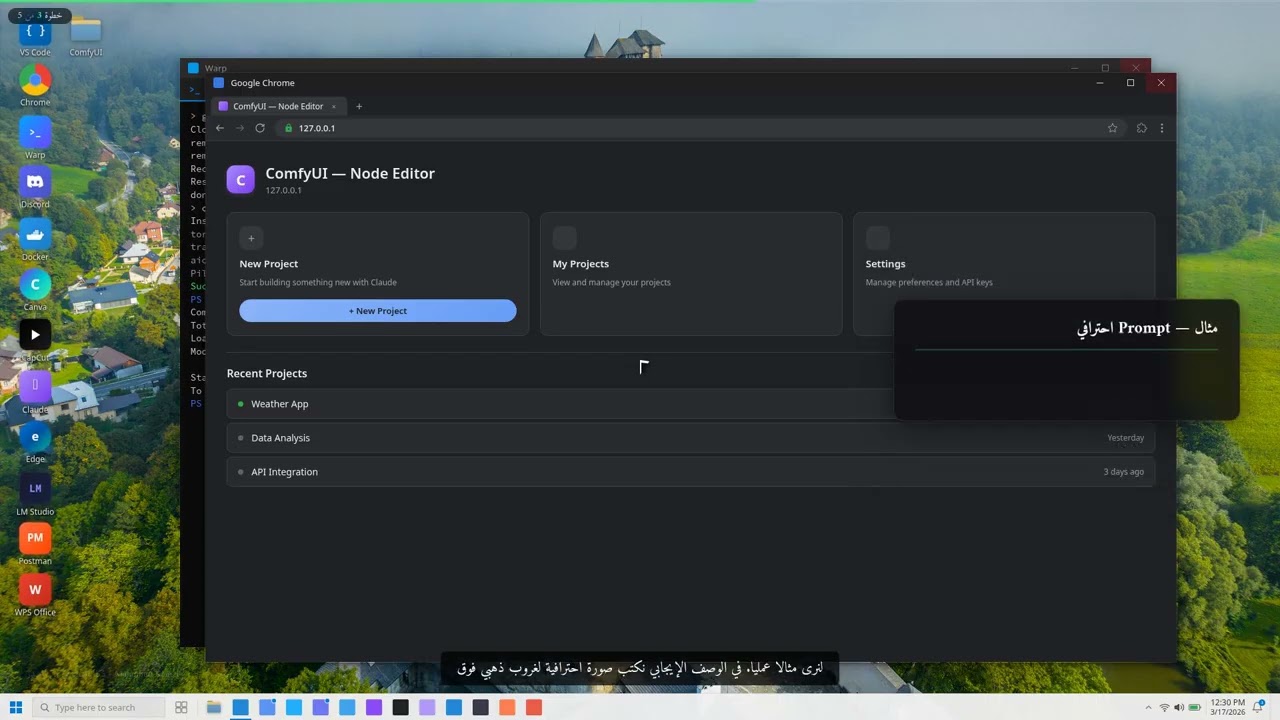Click the 'Manage preferences and API keys' text
Viewport: 1280px width, 720px height.
pyautogui.click(x=929, y=282)
